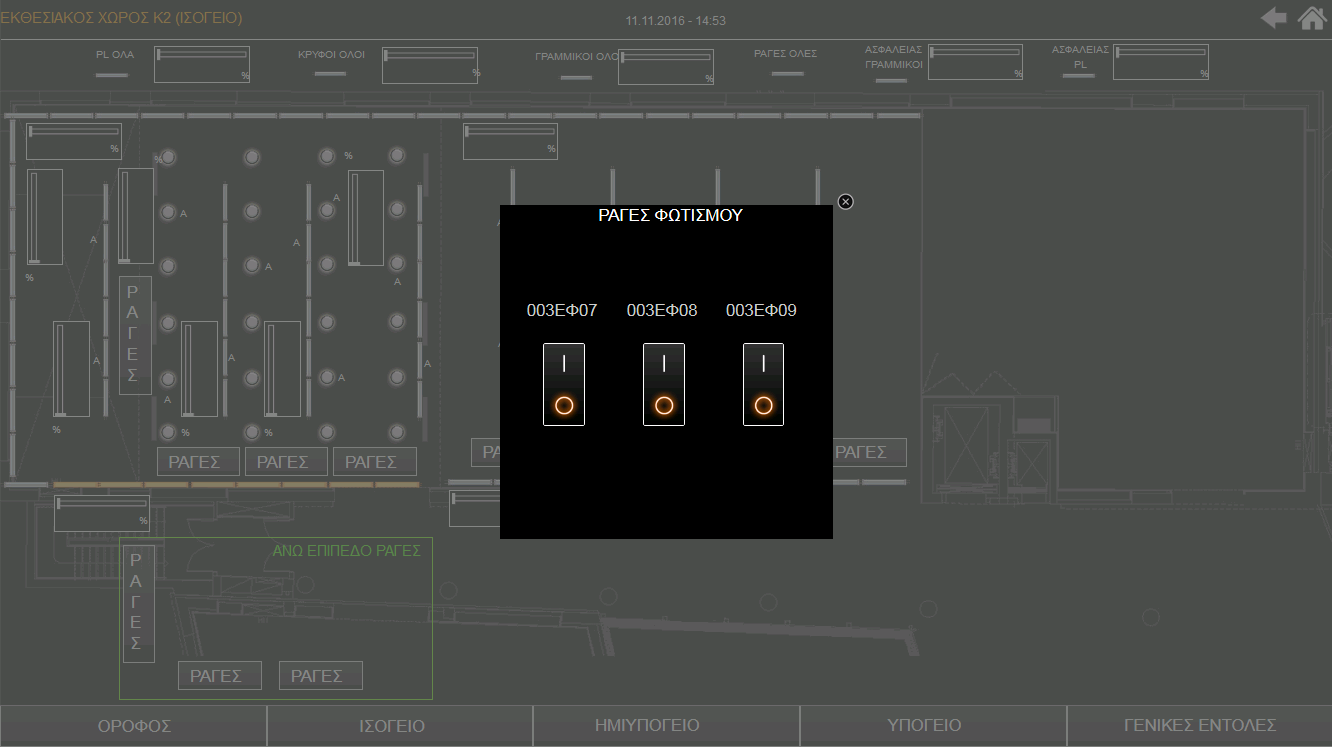Go to the home screen icon
This screenshot has height=748, width=1332.
tap(1311, 18)
